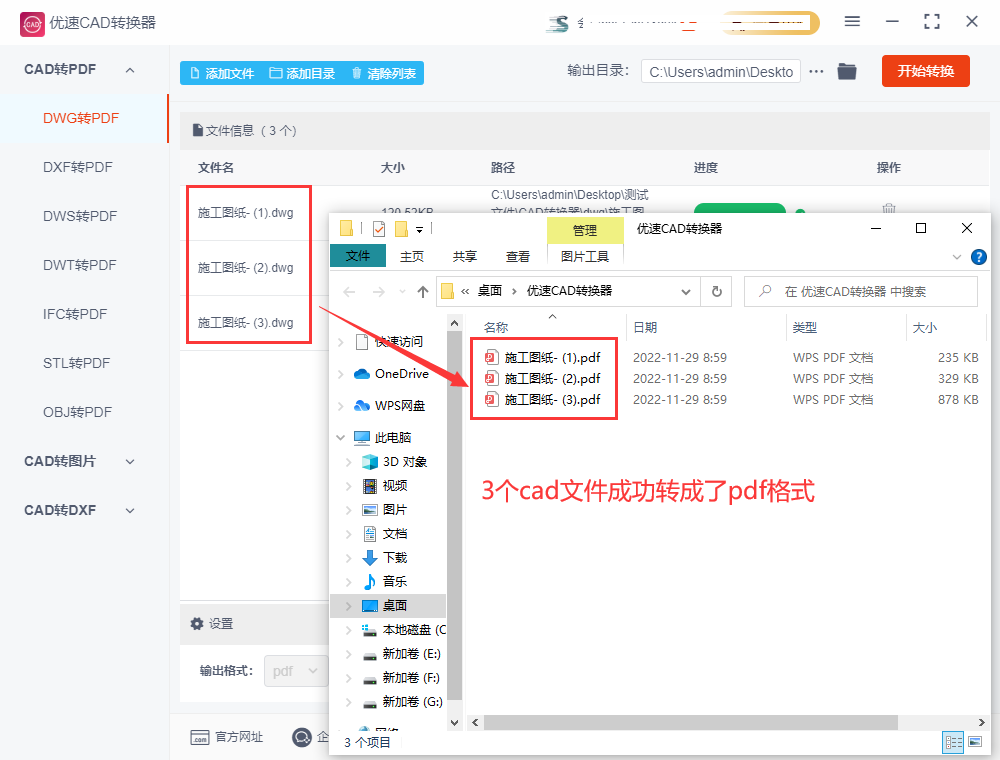Image resolution: width=1000 pixels, height=760 pixels.
Task: Sort by the 大小 column in Explorer
Action: [925, 328]
